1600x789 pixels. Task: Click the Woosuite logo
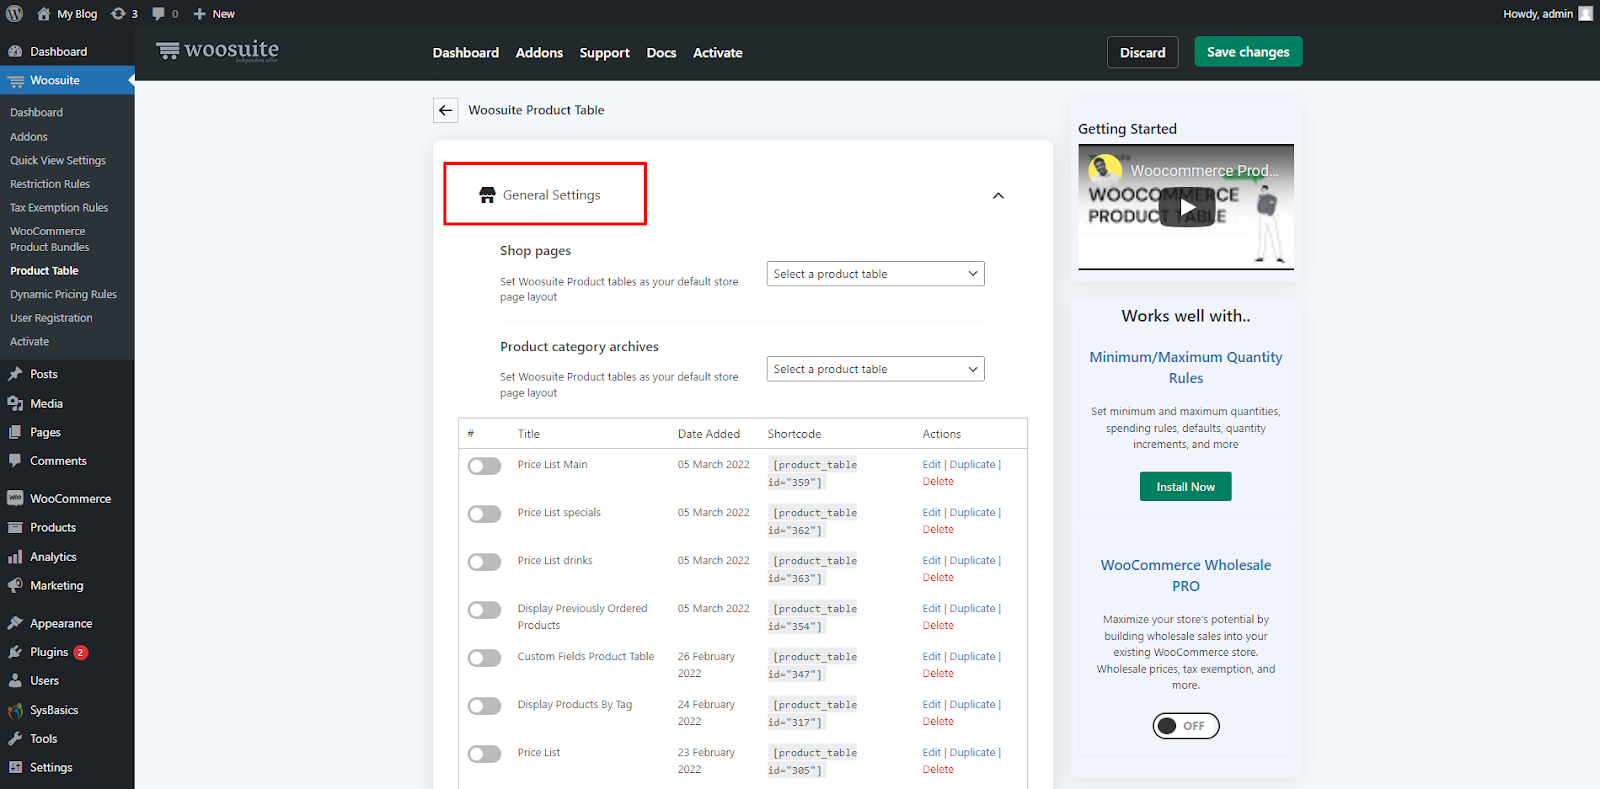[x=217, y=51]
